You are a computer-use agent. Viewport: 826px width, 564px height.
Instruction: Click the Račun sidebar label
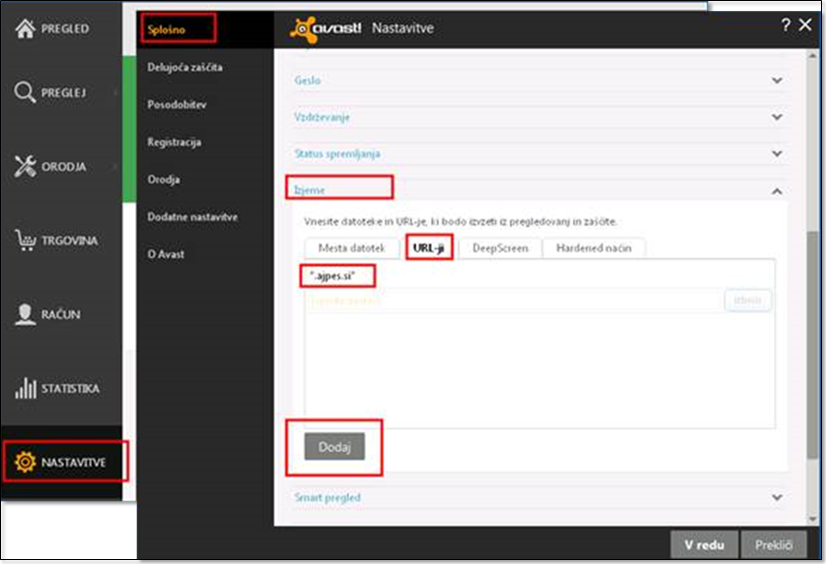click(x=61, y=315)
